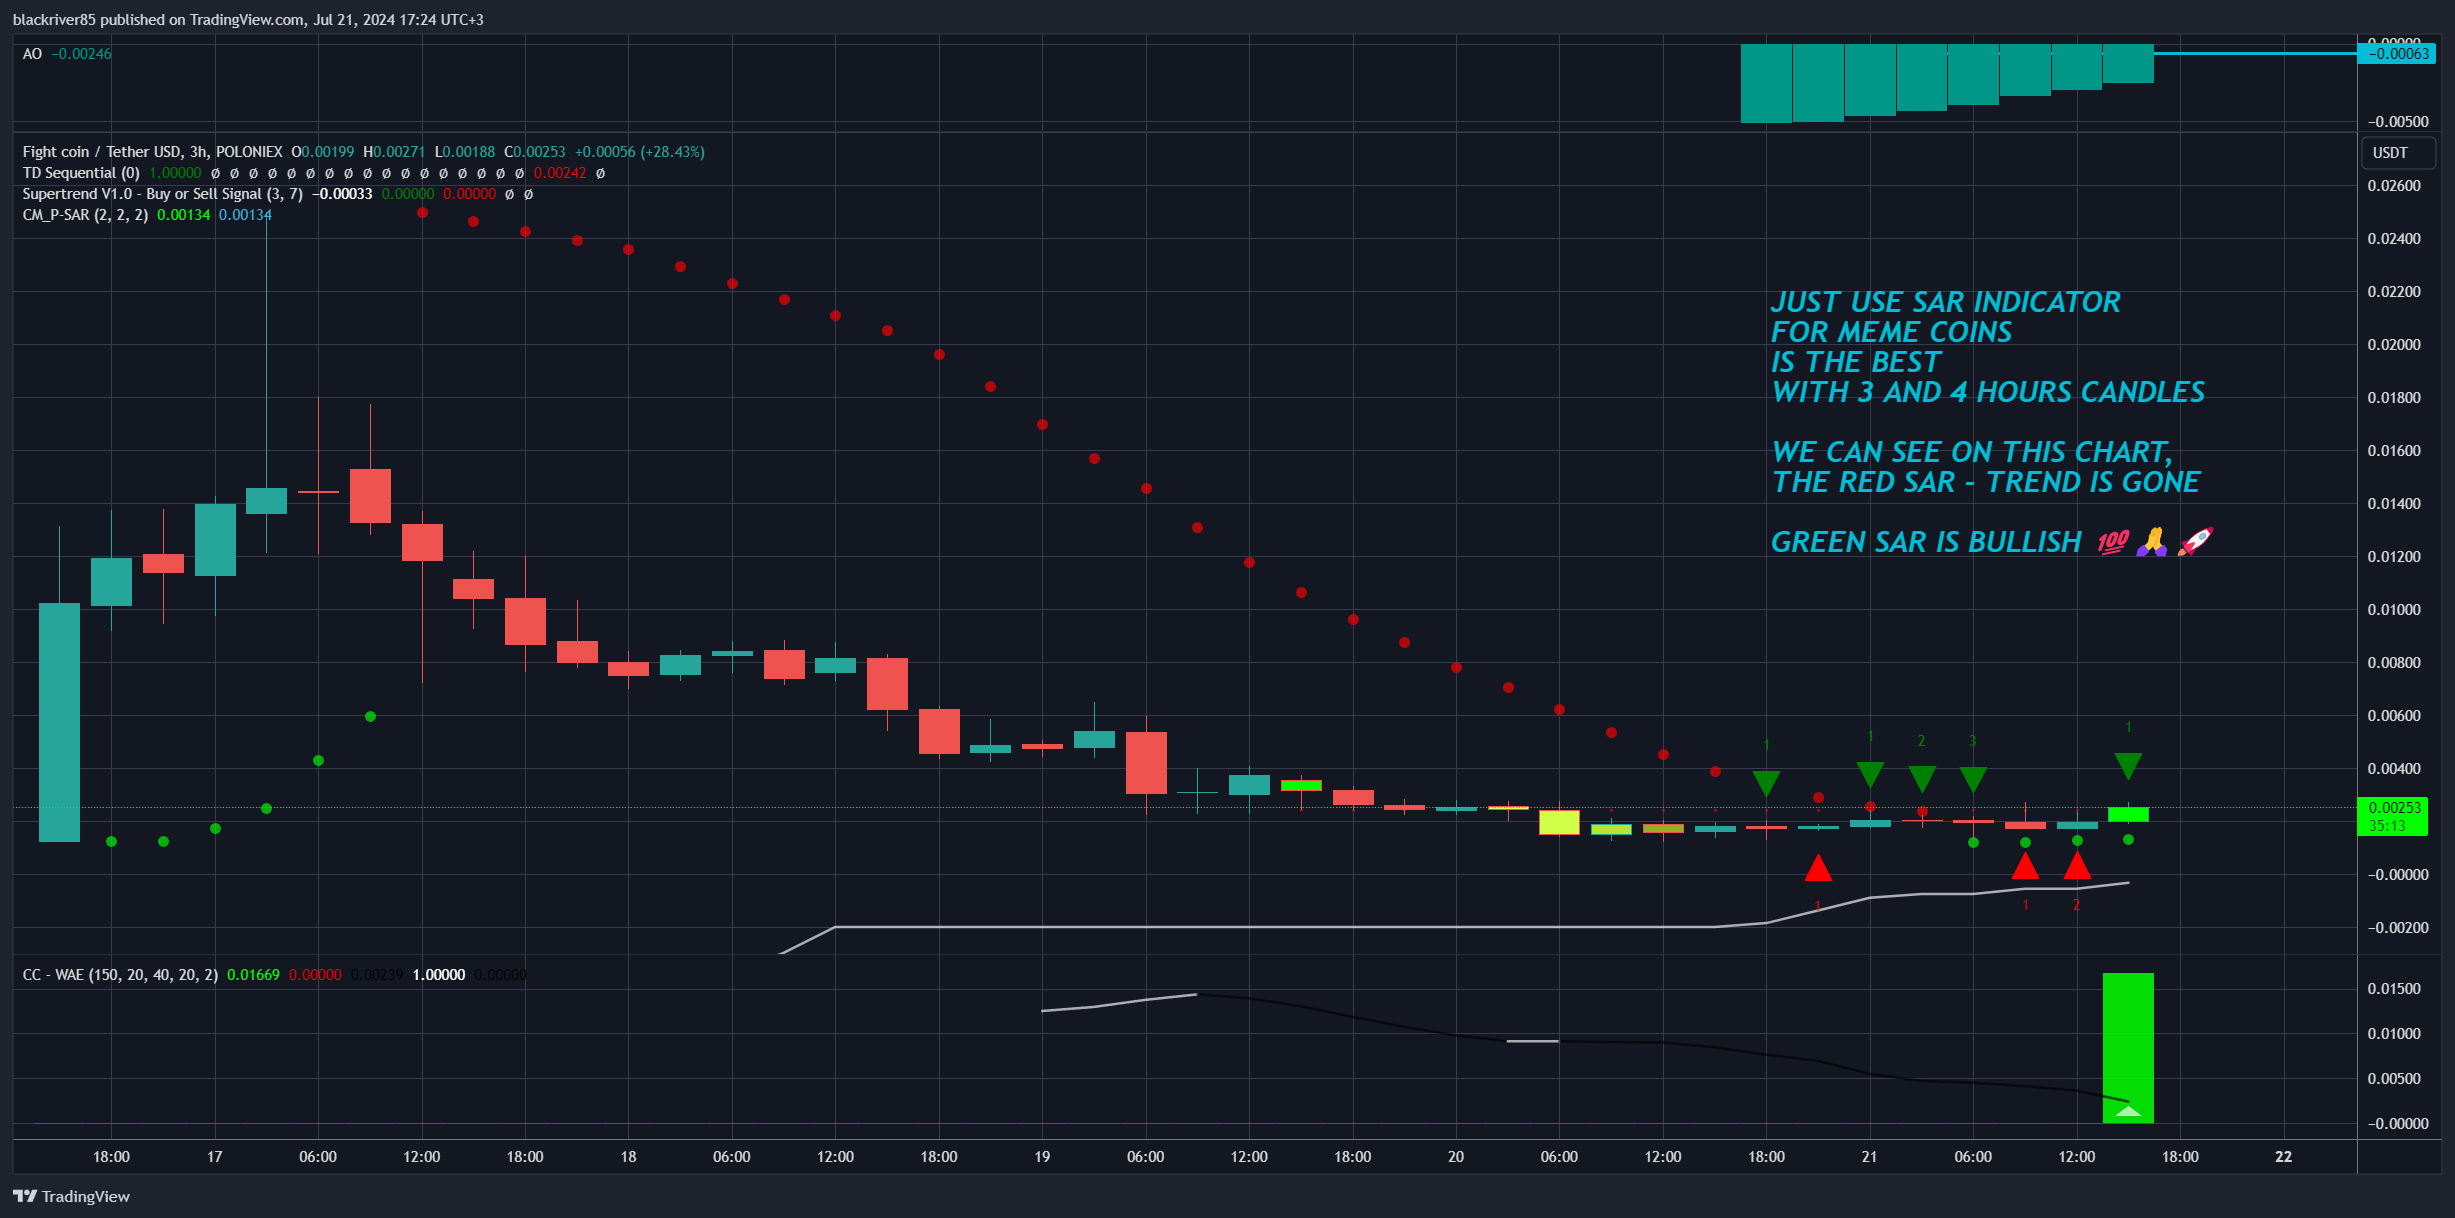The image size is (2455, 1218).
Task: Click the 'FOR MEME COINS' annotation line
Action: pyautogui.click(x=1891, y=332)
